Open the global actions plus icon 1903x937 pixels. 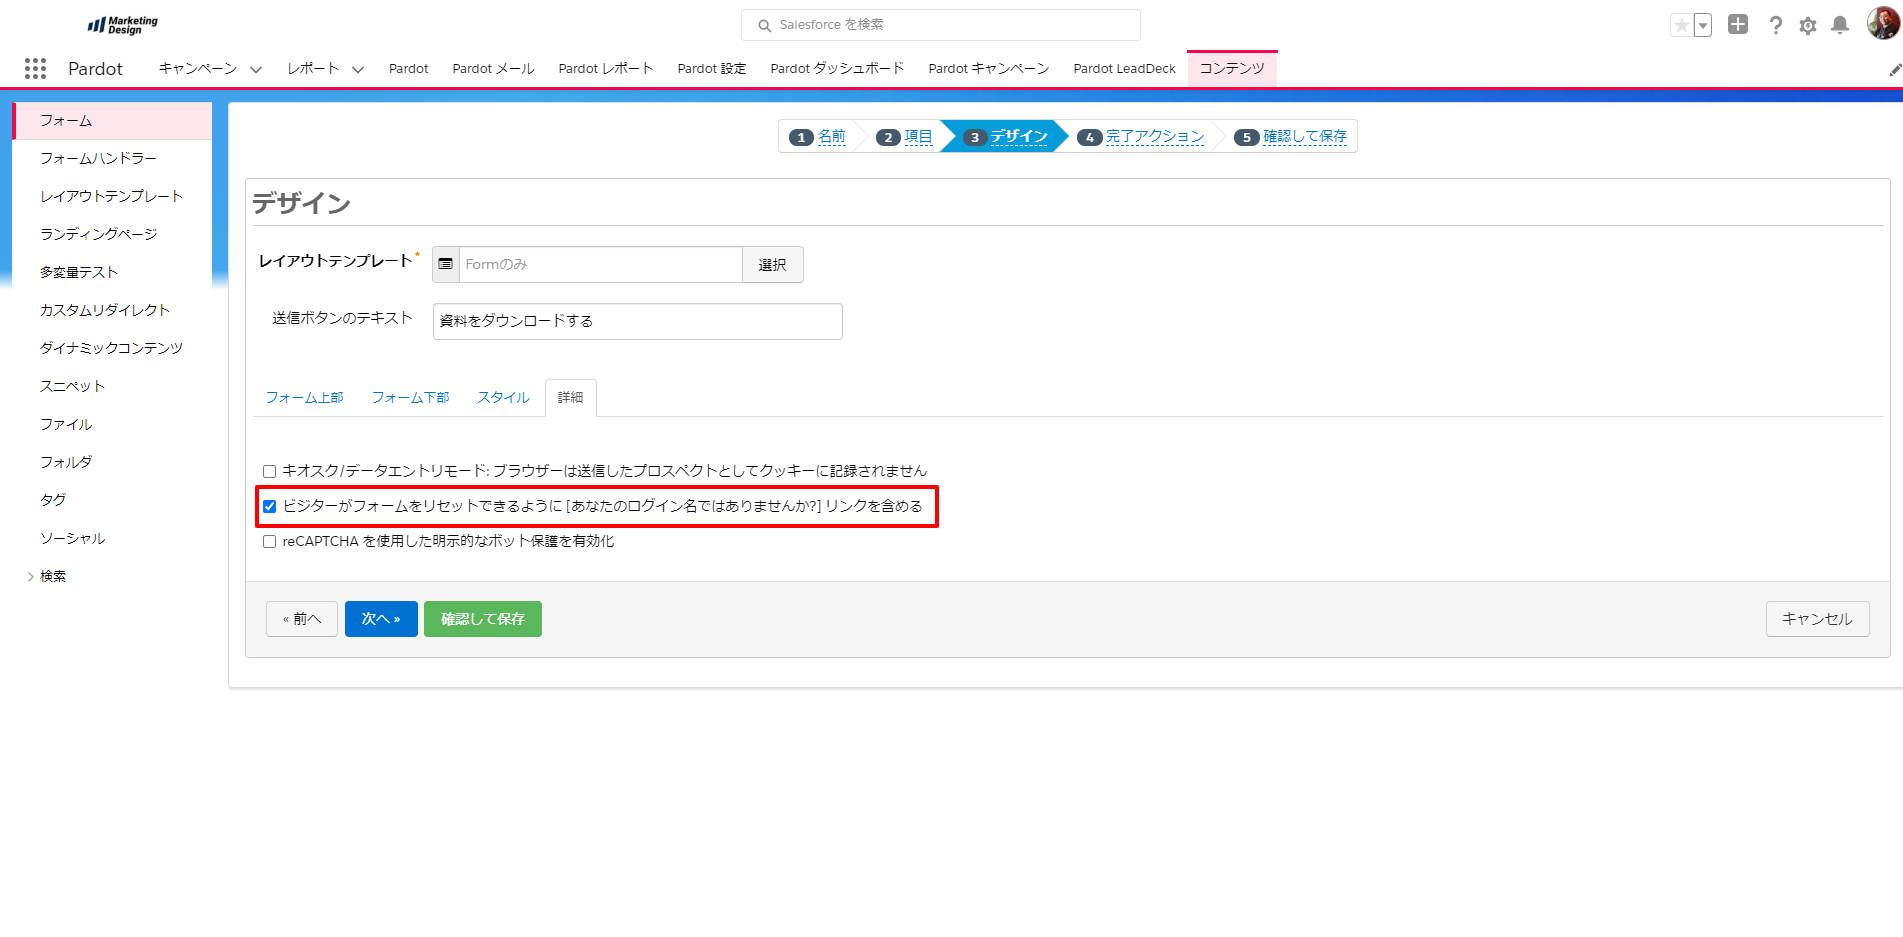[x=1738, y=25]
